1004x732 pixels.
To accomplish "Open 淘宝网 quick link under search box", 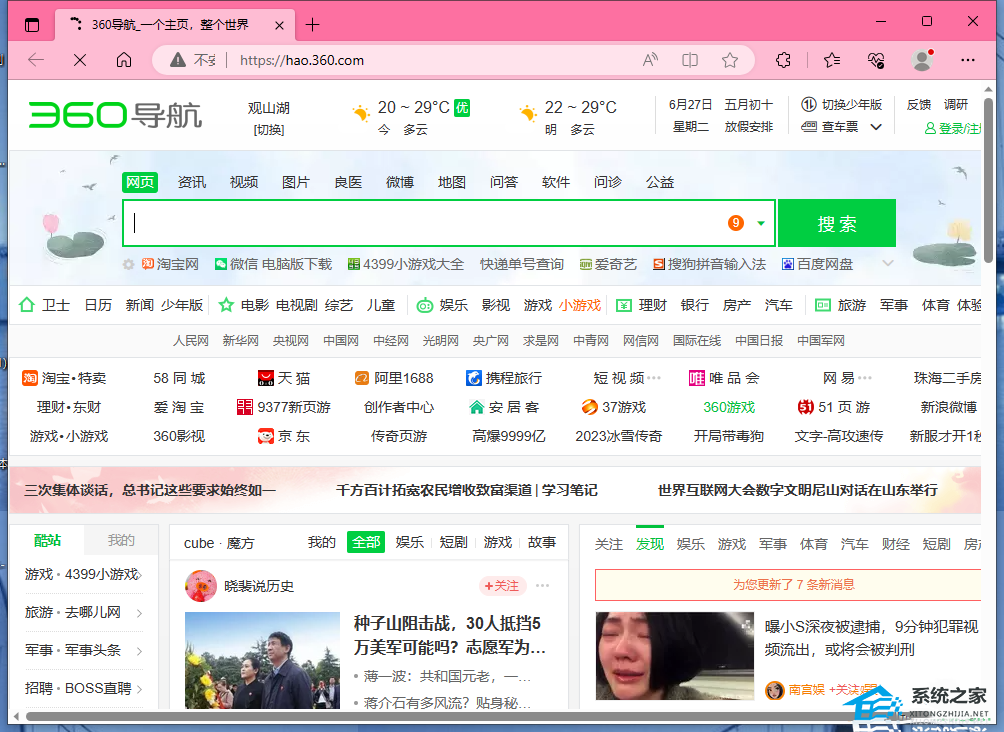I will pyautogui.click(x=170, y=264).
